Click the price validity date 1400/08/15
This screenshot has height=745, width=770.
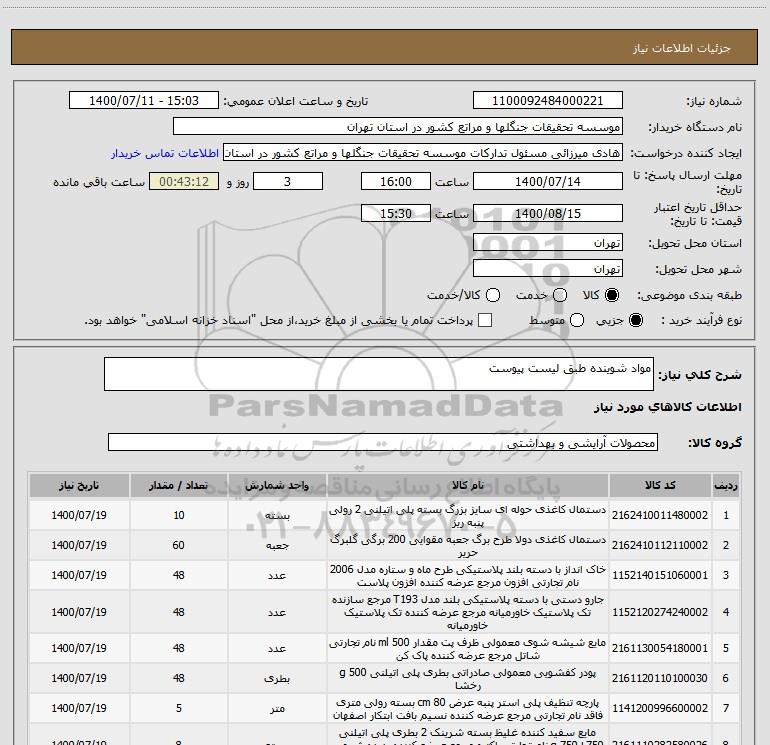pos(548,213)
